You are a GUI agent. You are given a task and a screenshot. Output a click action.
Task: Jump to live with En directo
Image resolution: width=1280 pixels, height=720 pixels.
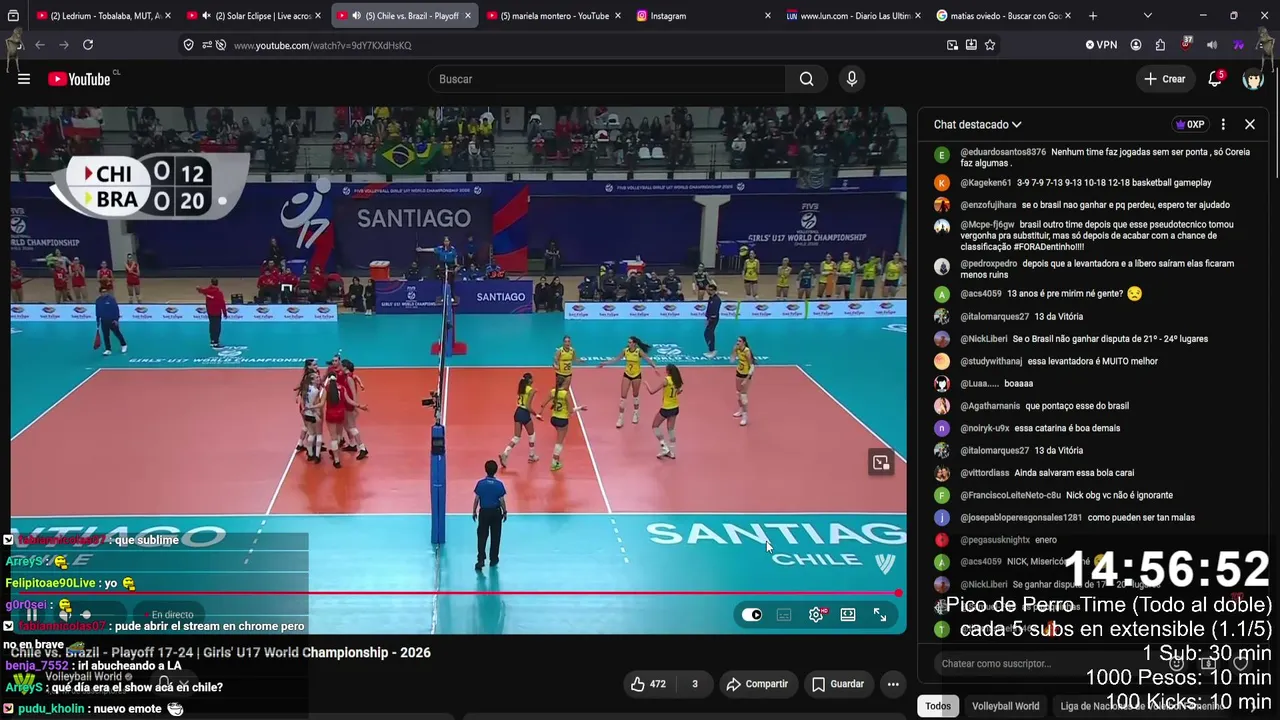tap(168, 615)
